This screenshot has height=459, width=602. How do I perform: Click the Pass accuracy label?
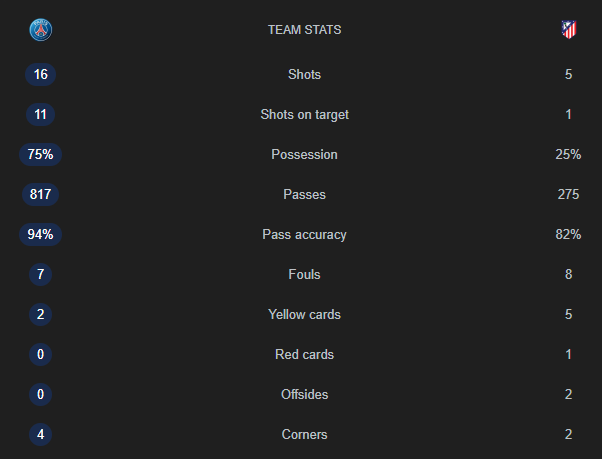tap(304, 234)
